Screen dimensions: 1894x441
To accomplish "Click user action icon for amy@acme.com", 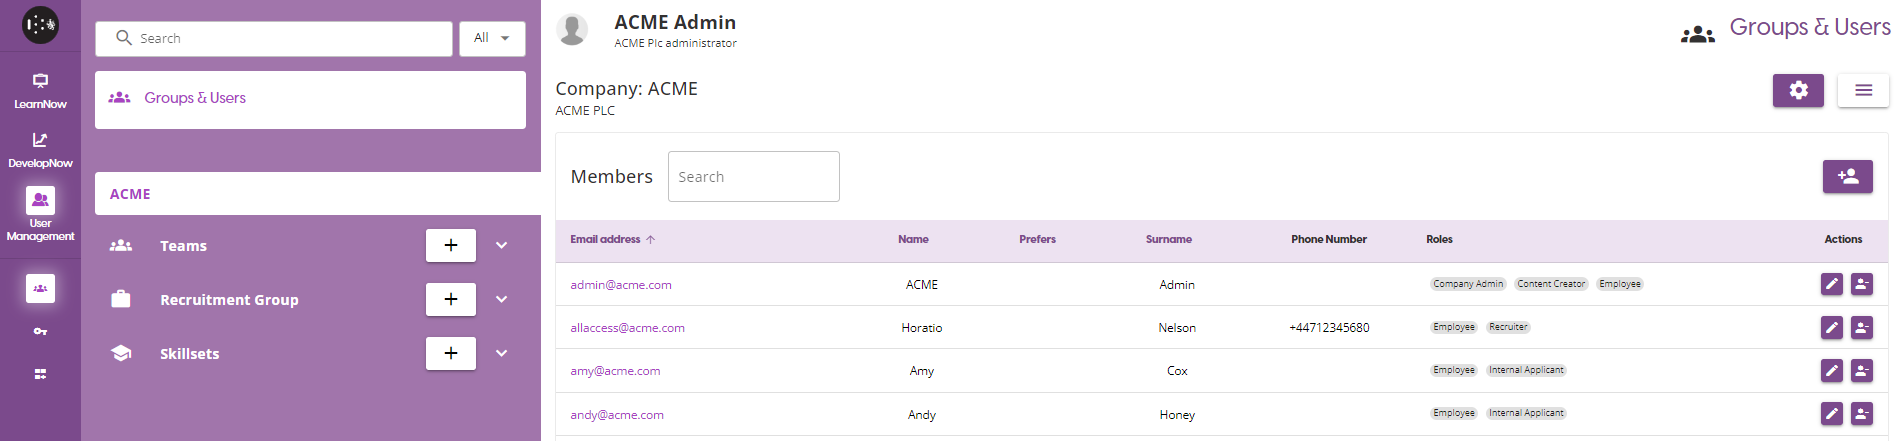I will [1861, 371].
